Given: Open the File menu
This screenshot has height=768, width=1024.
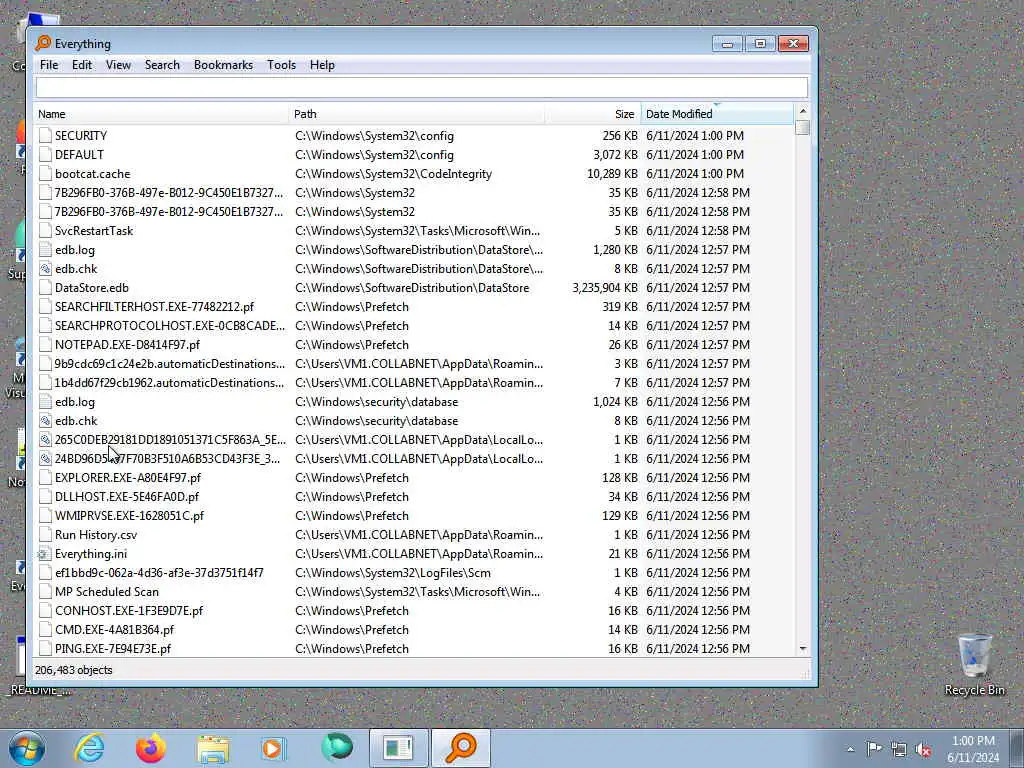Looking at the screenshot, I should coord(49,65).
